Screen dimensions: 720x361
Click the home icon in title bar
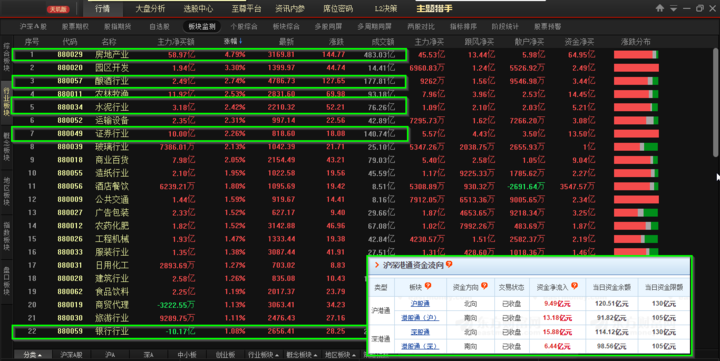(660, 8)
